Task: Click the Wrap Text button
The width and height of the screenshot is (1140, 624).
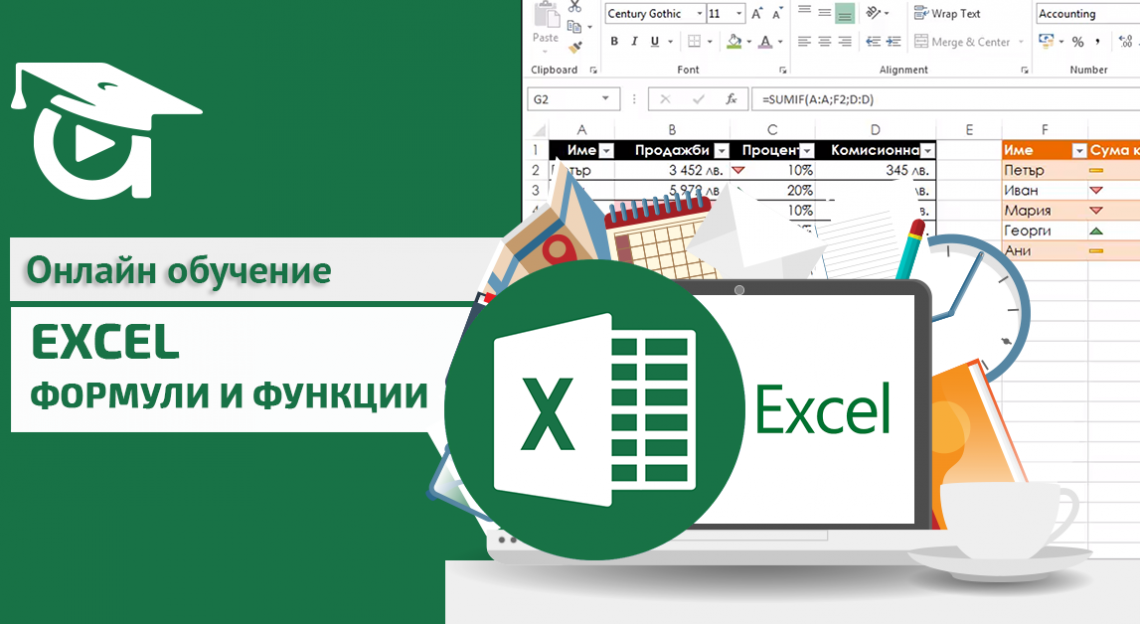Action: pos(947,13)
